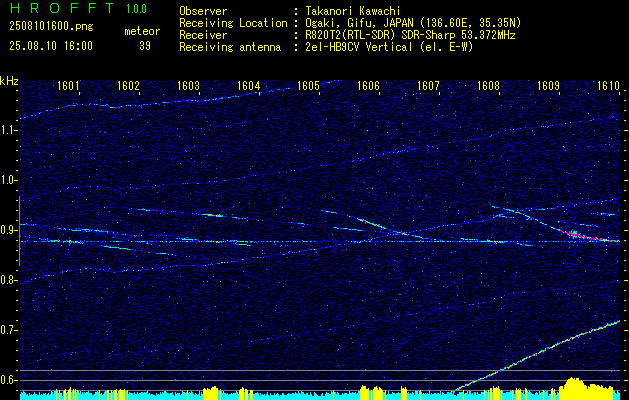Click the 1.0 frequency axis label
Screen dimensions: 629x400
click(x=9, y=180)
